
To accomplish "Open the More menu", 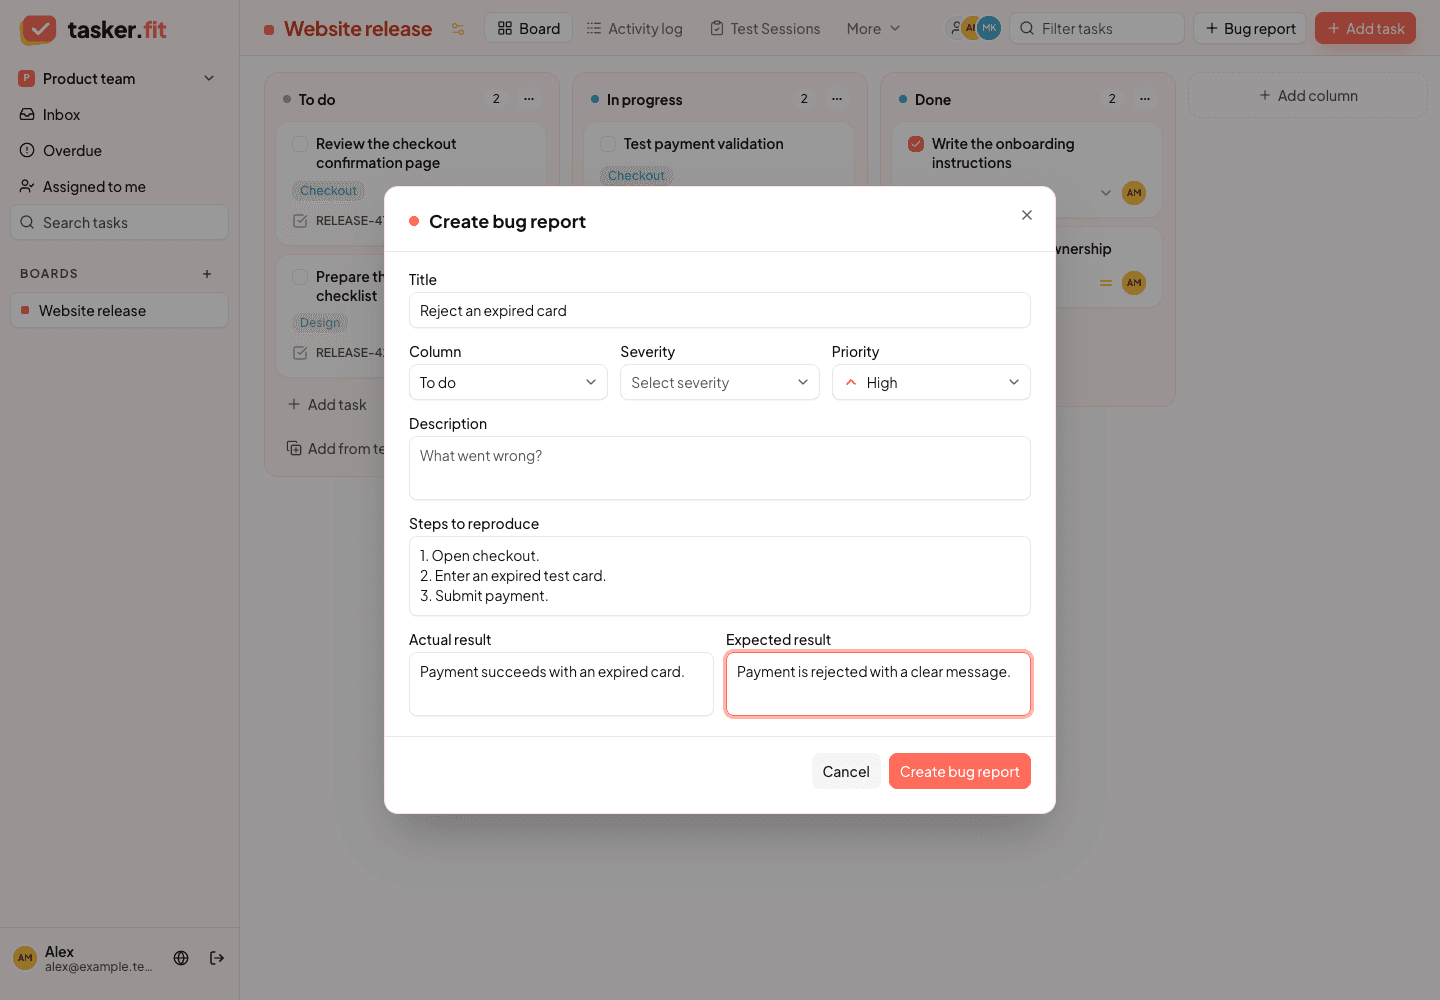I will [x=873, y=29].
